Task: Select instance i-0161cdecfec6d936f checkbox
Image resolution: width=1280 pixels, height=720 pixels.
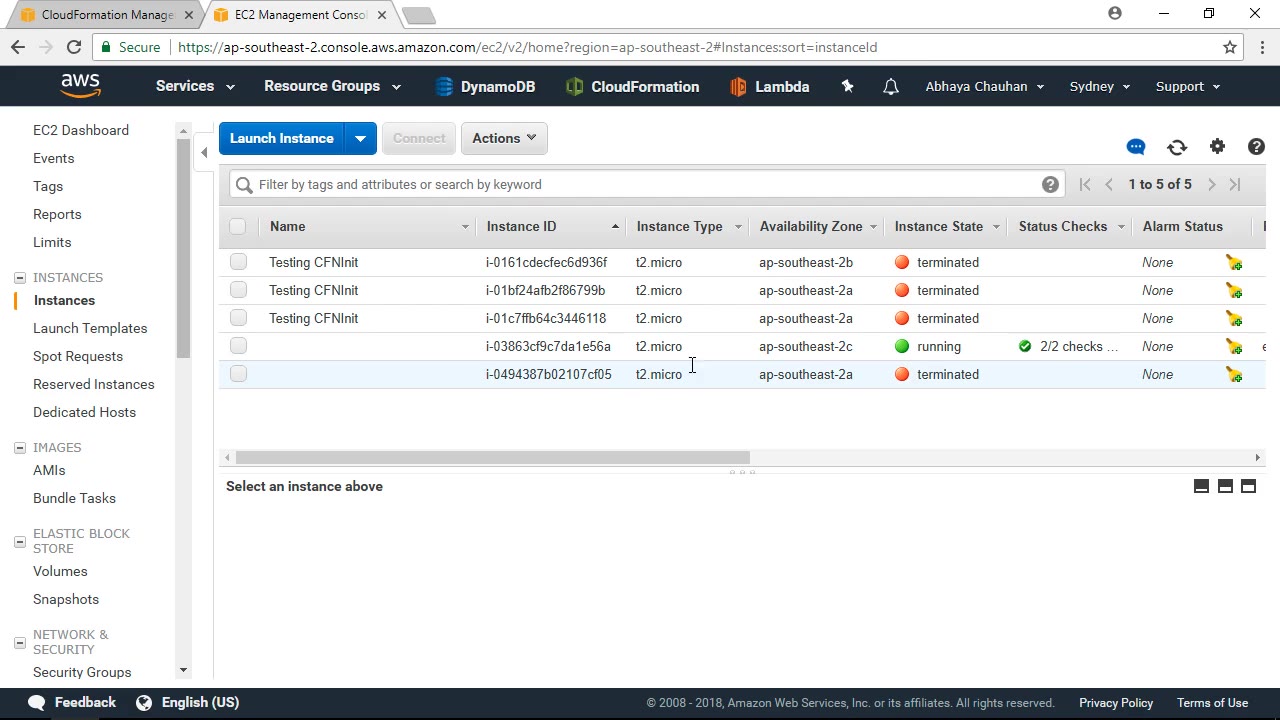Action: (x=238, y=262)
